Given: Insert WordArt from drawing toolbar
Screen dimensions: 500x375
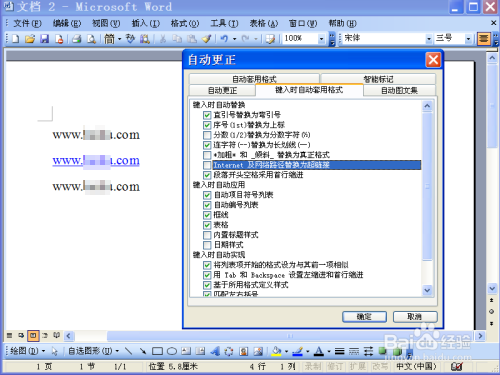Looking at the screenshot, I should point(215,351).
